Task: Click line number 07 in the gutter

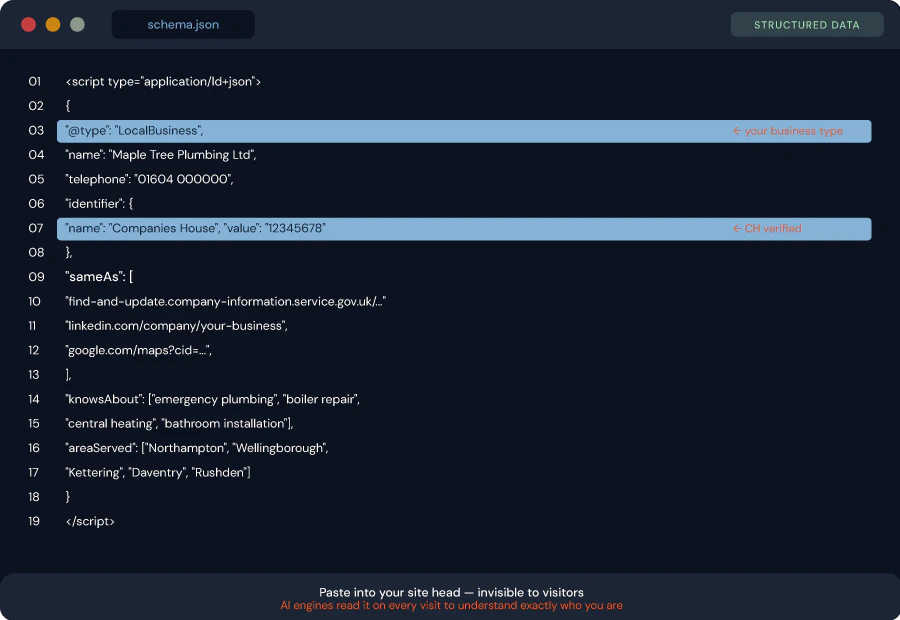Action: pyautogui.click(x=36, y=228)
